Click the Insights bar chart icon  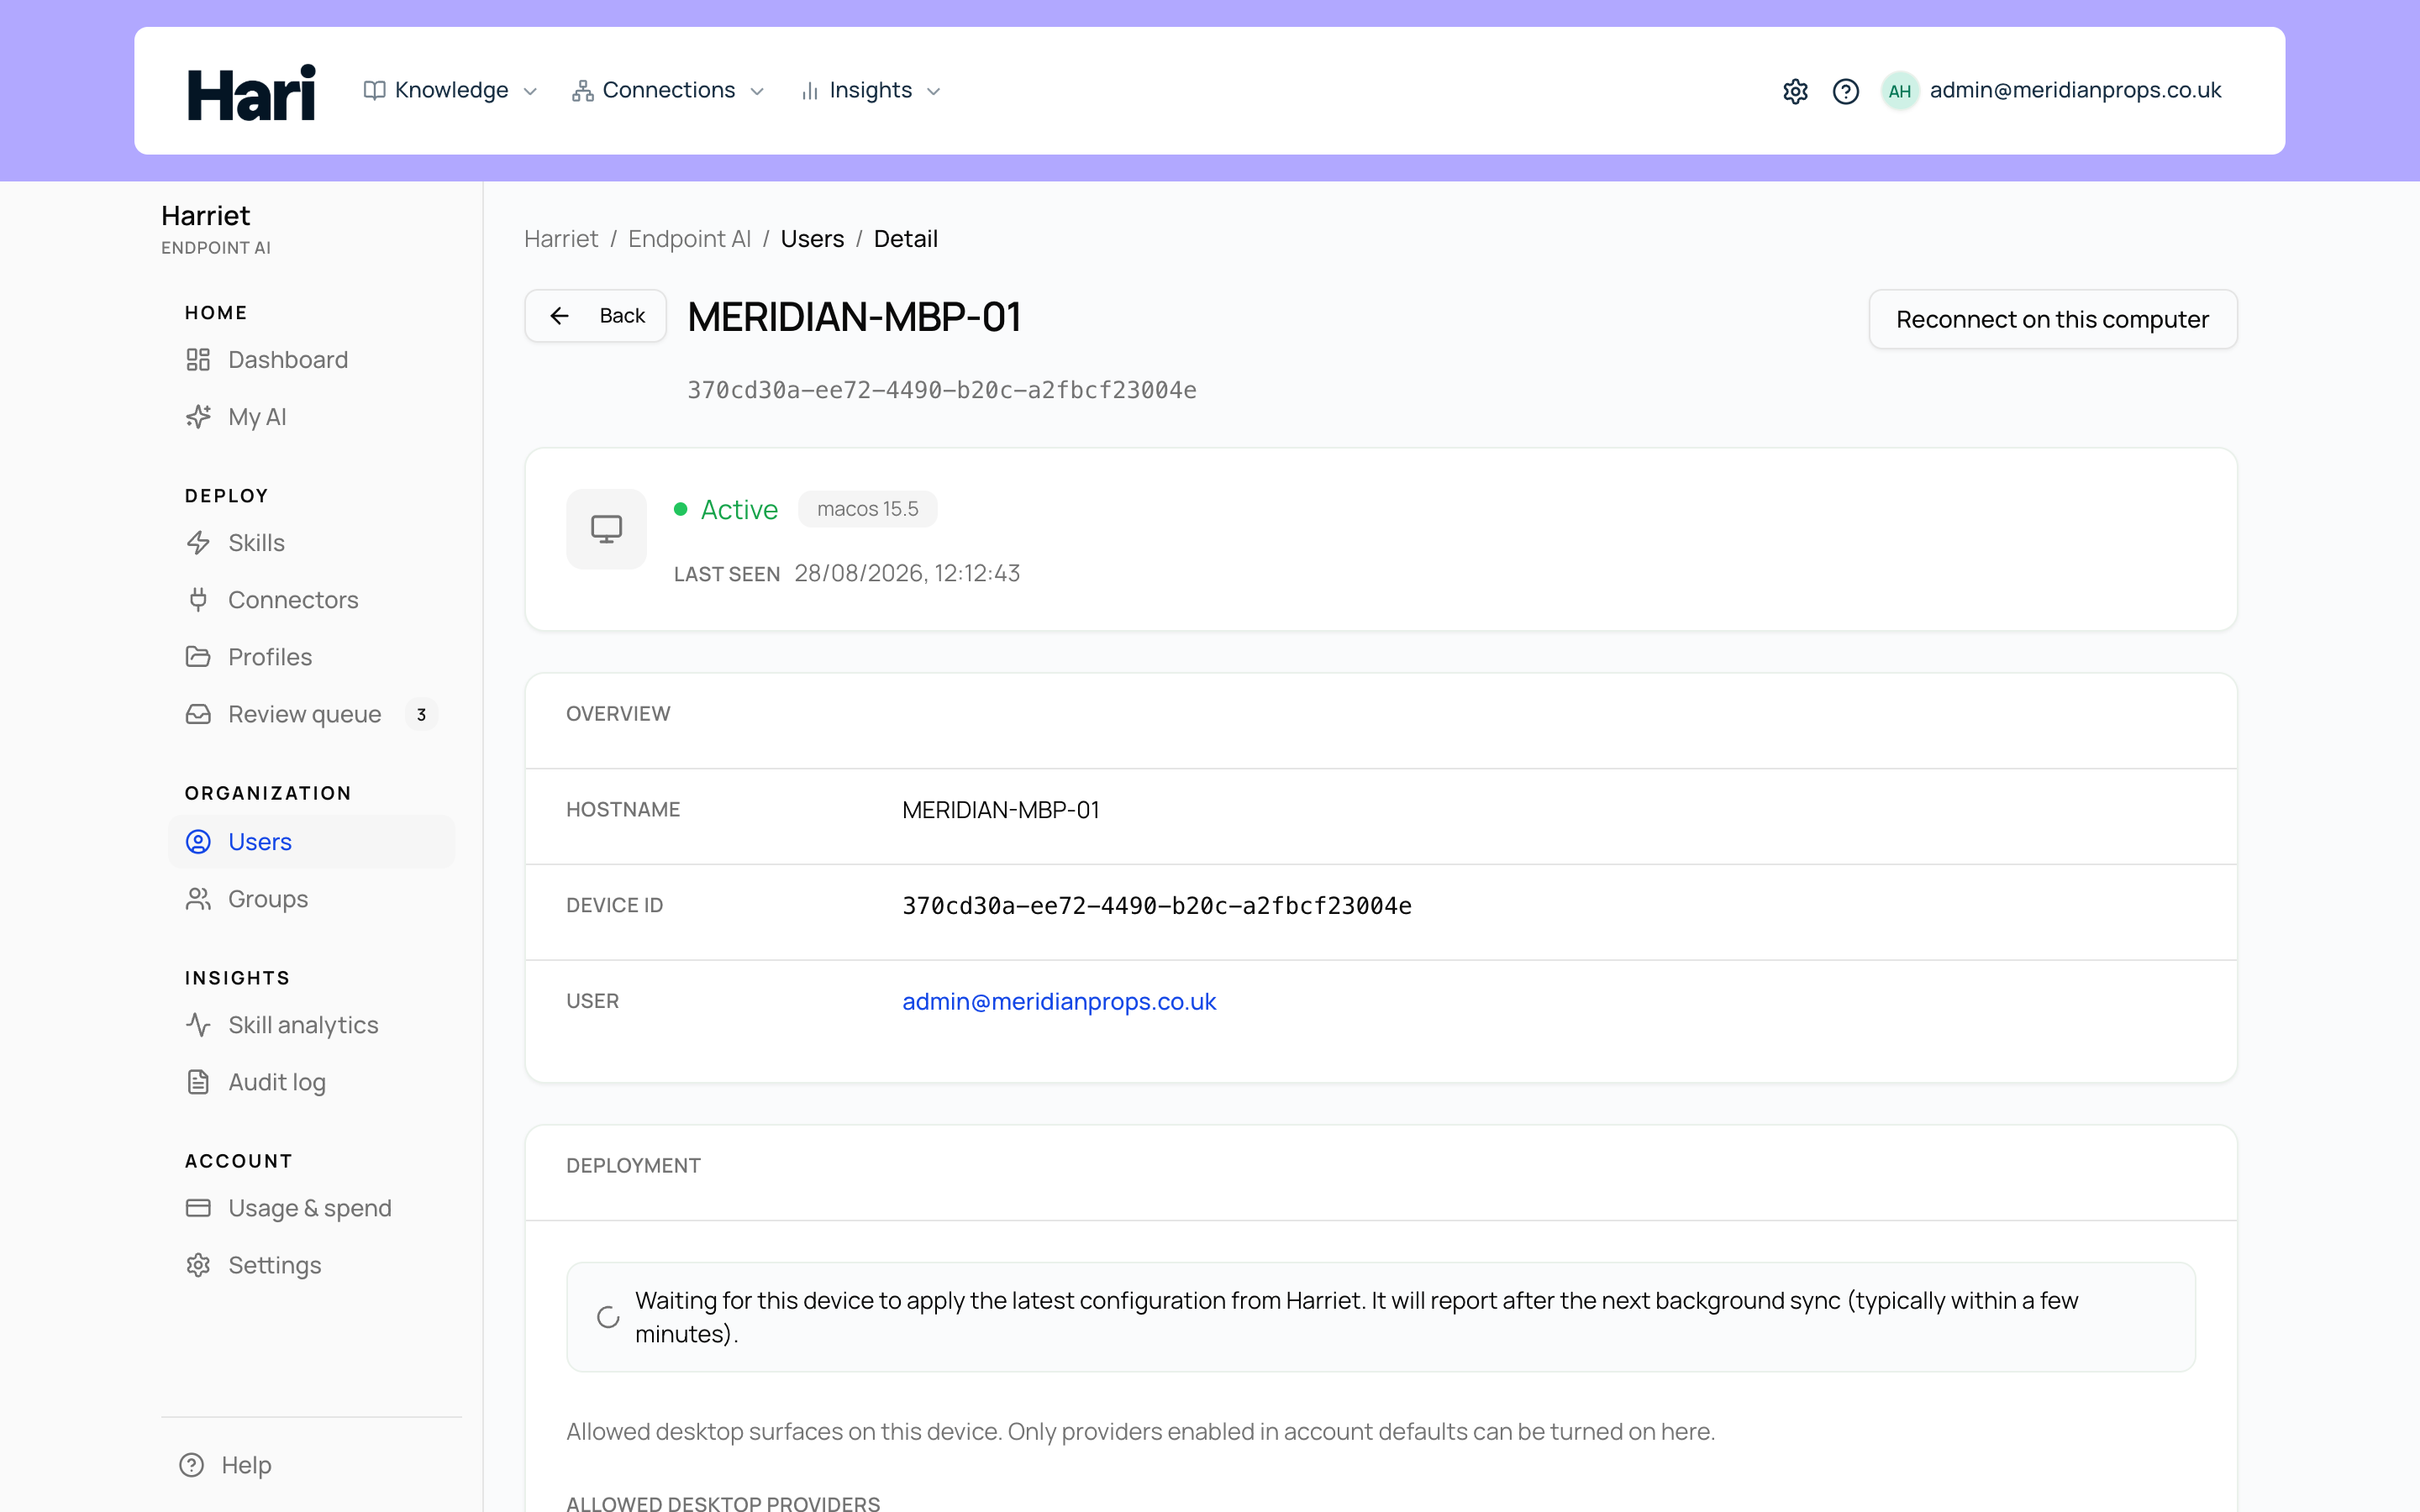point(810,91)
